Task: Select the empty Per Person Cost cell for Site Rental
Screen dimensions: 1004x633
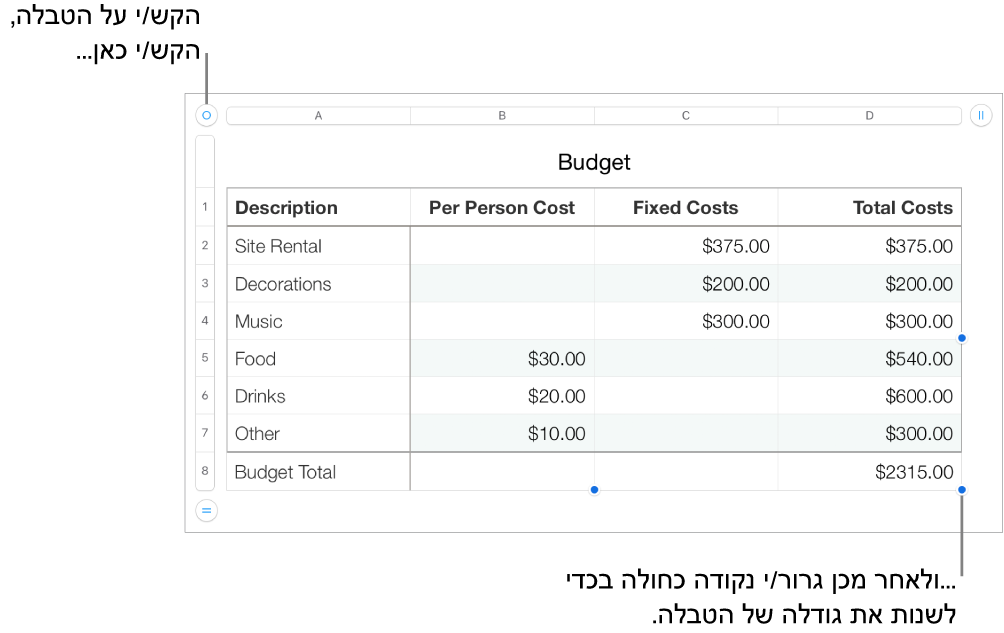Action: click(x=502, y=246)
